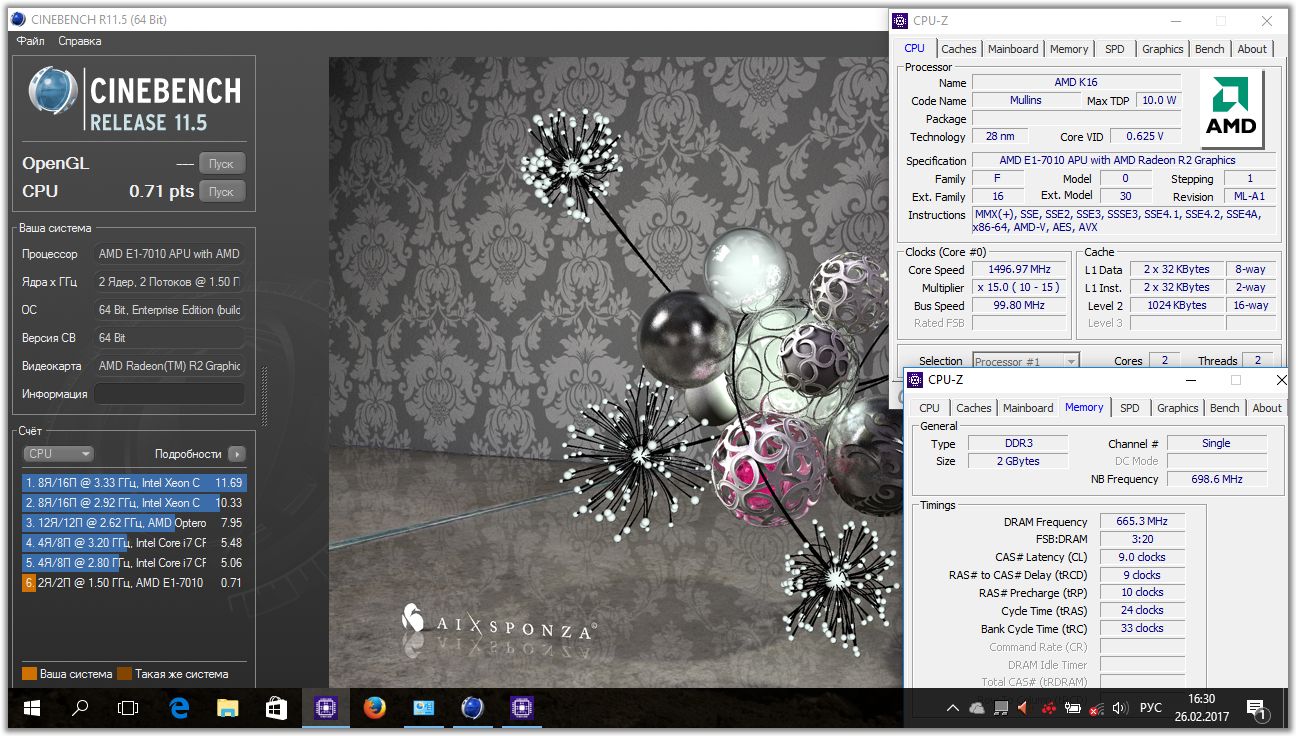Switch to Caches tab in upper CPU-Z
Viewport: 1296px width, 736px height.
tap(958, 49)
